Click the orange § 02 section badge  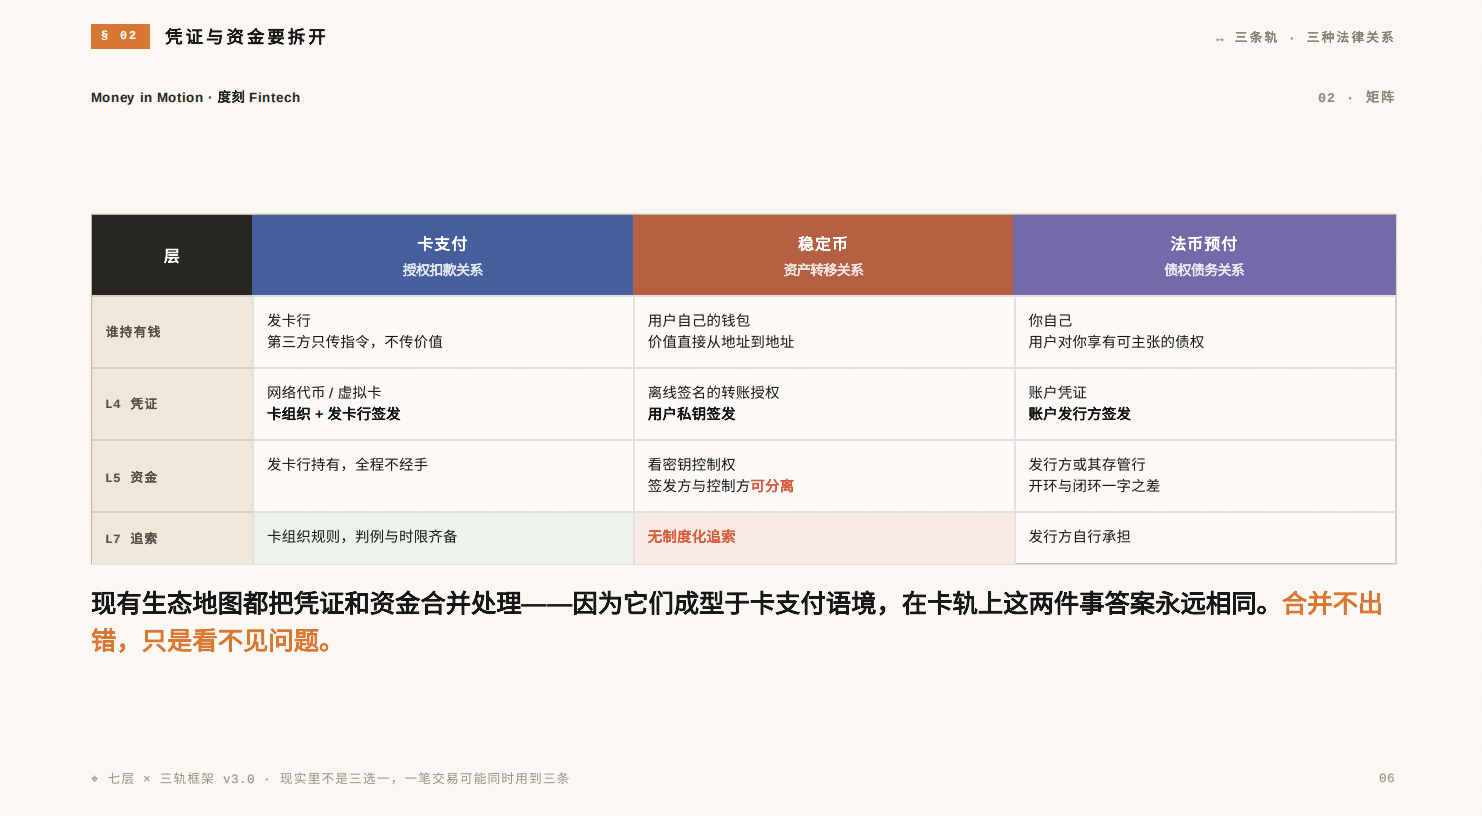(x=120, y=36)
